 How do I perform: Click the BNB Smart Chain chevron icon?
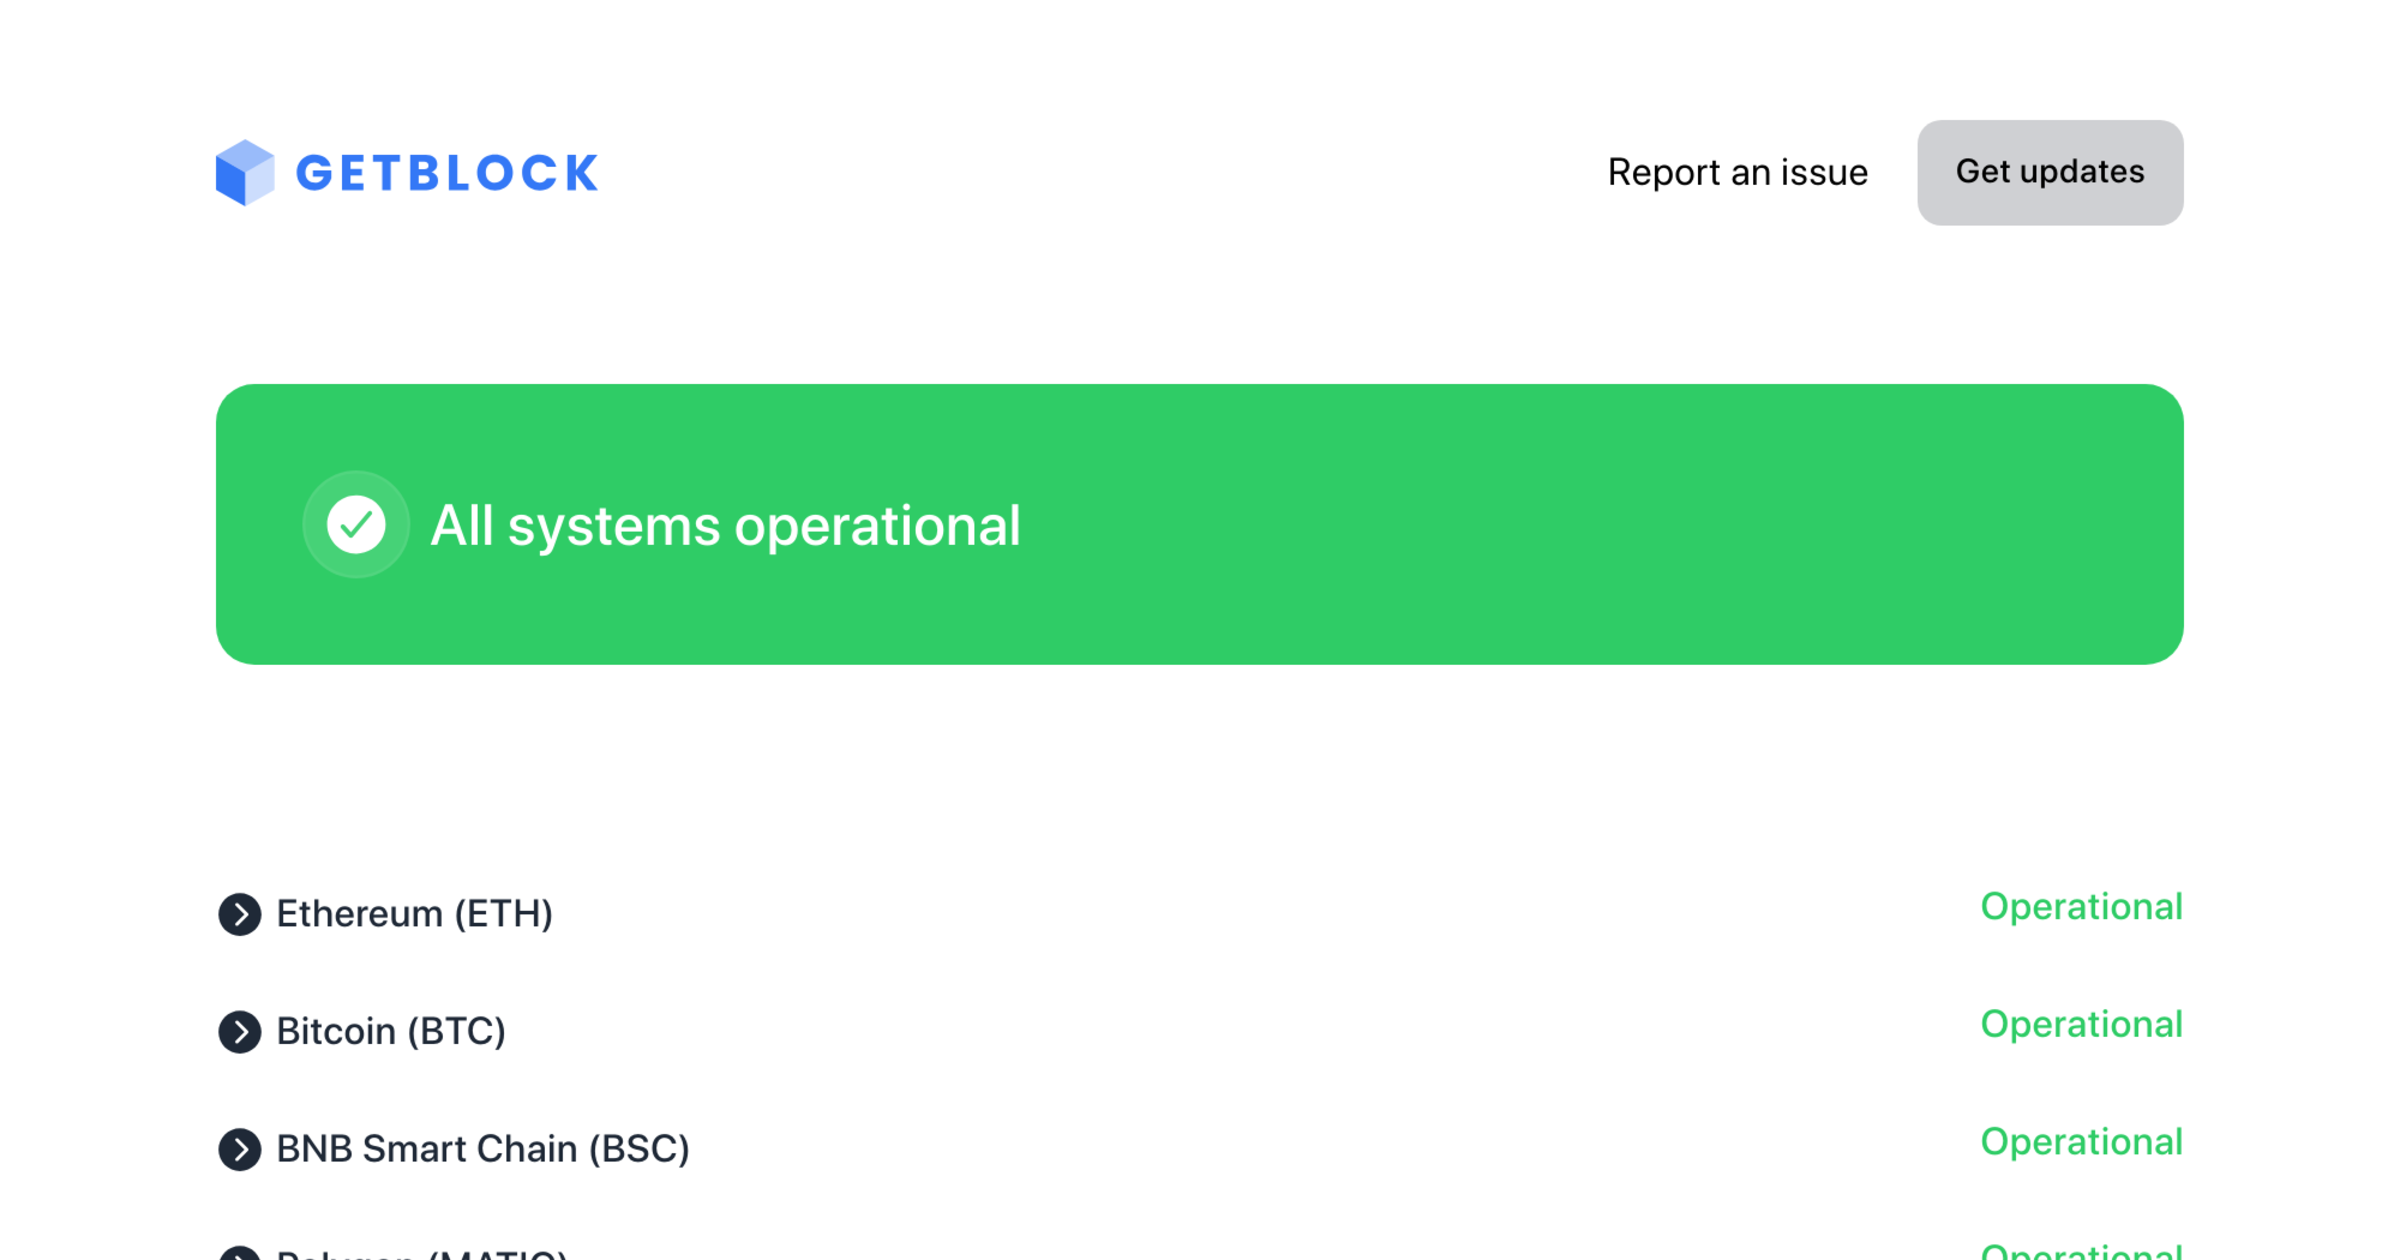pos(239,1149)
